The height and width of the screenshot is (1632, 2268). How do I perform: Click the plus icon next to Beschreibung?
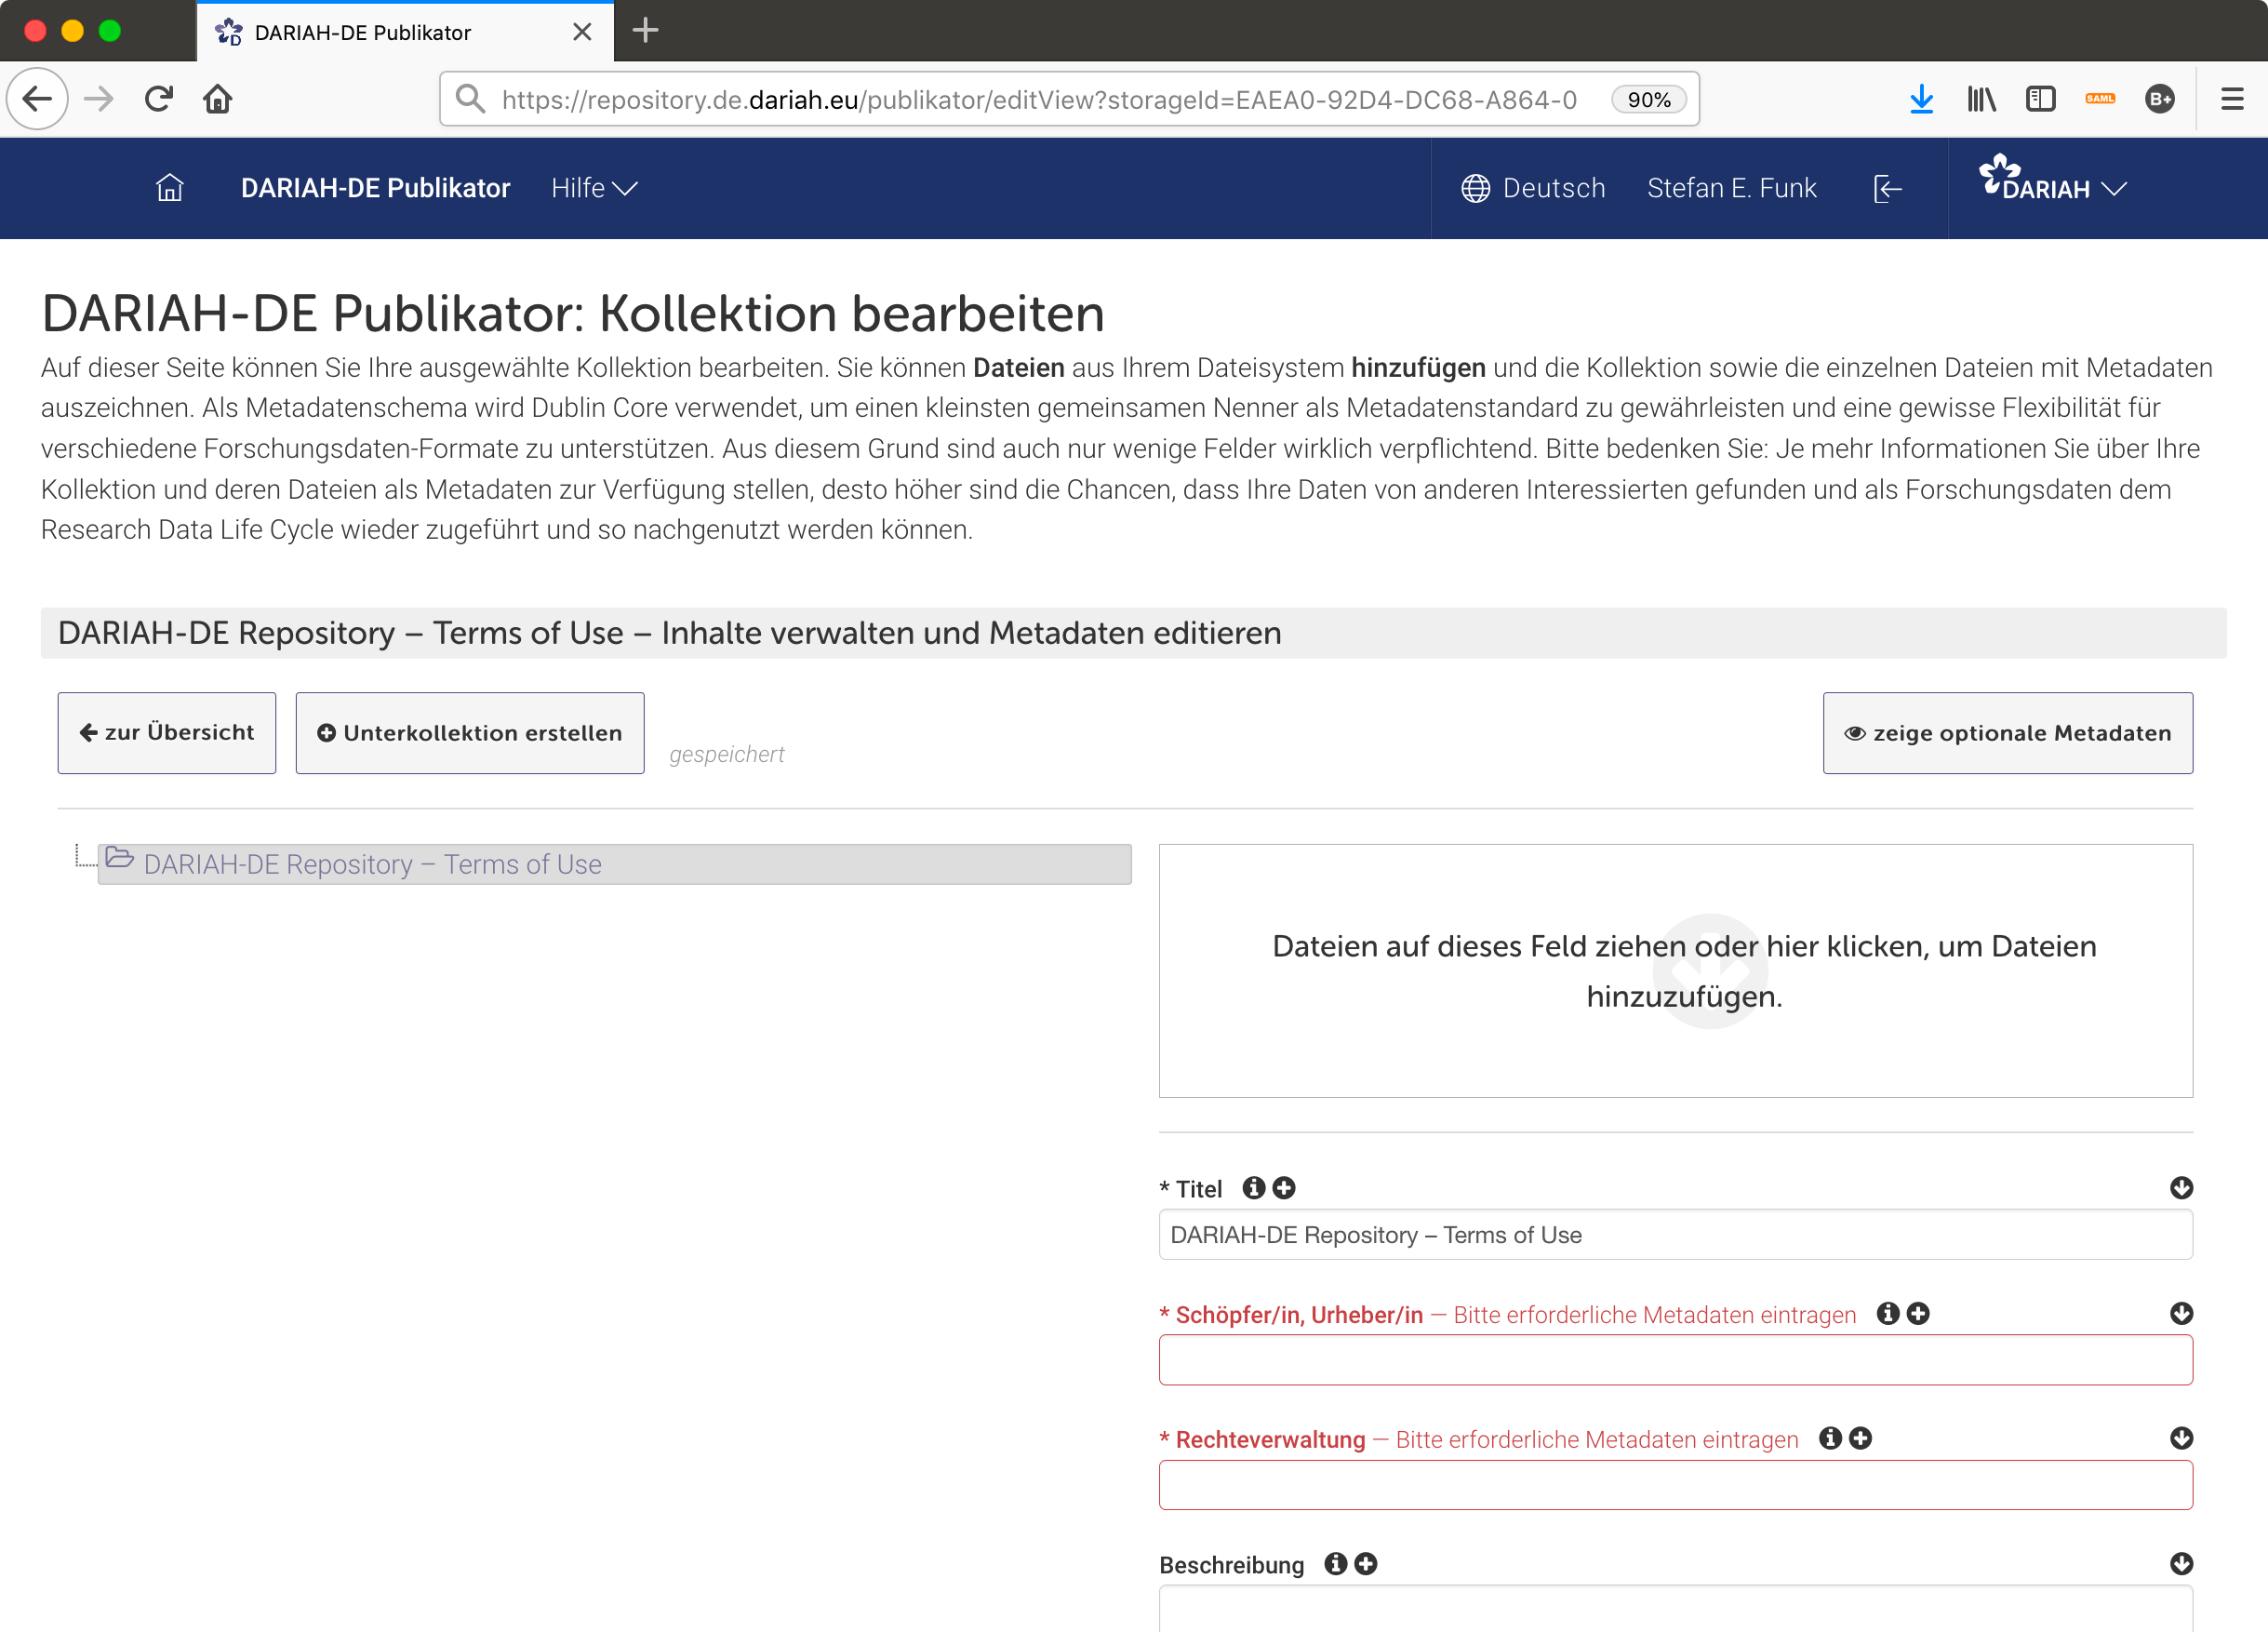[x=1367, y=1564]
